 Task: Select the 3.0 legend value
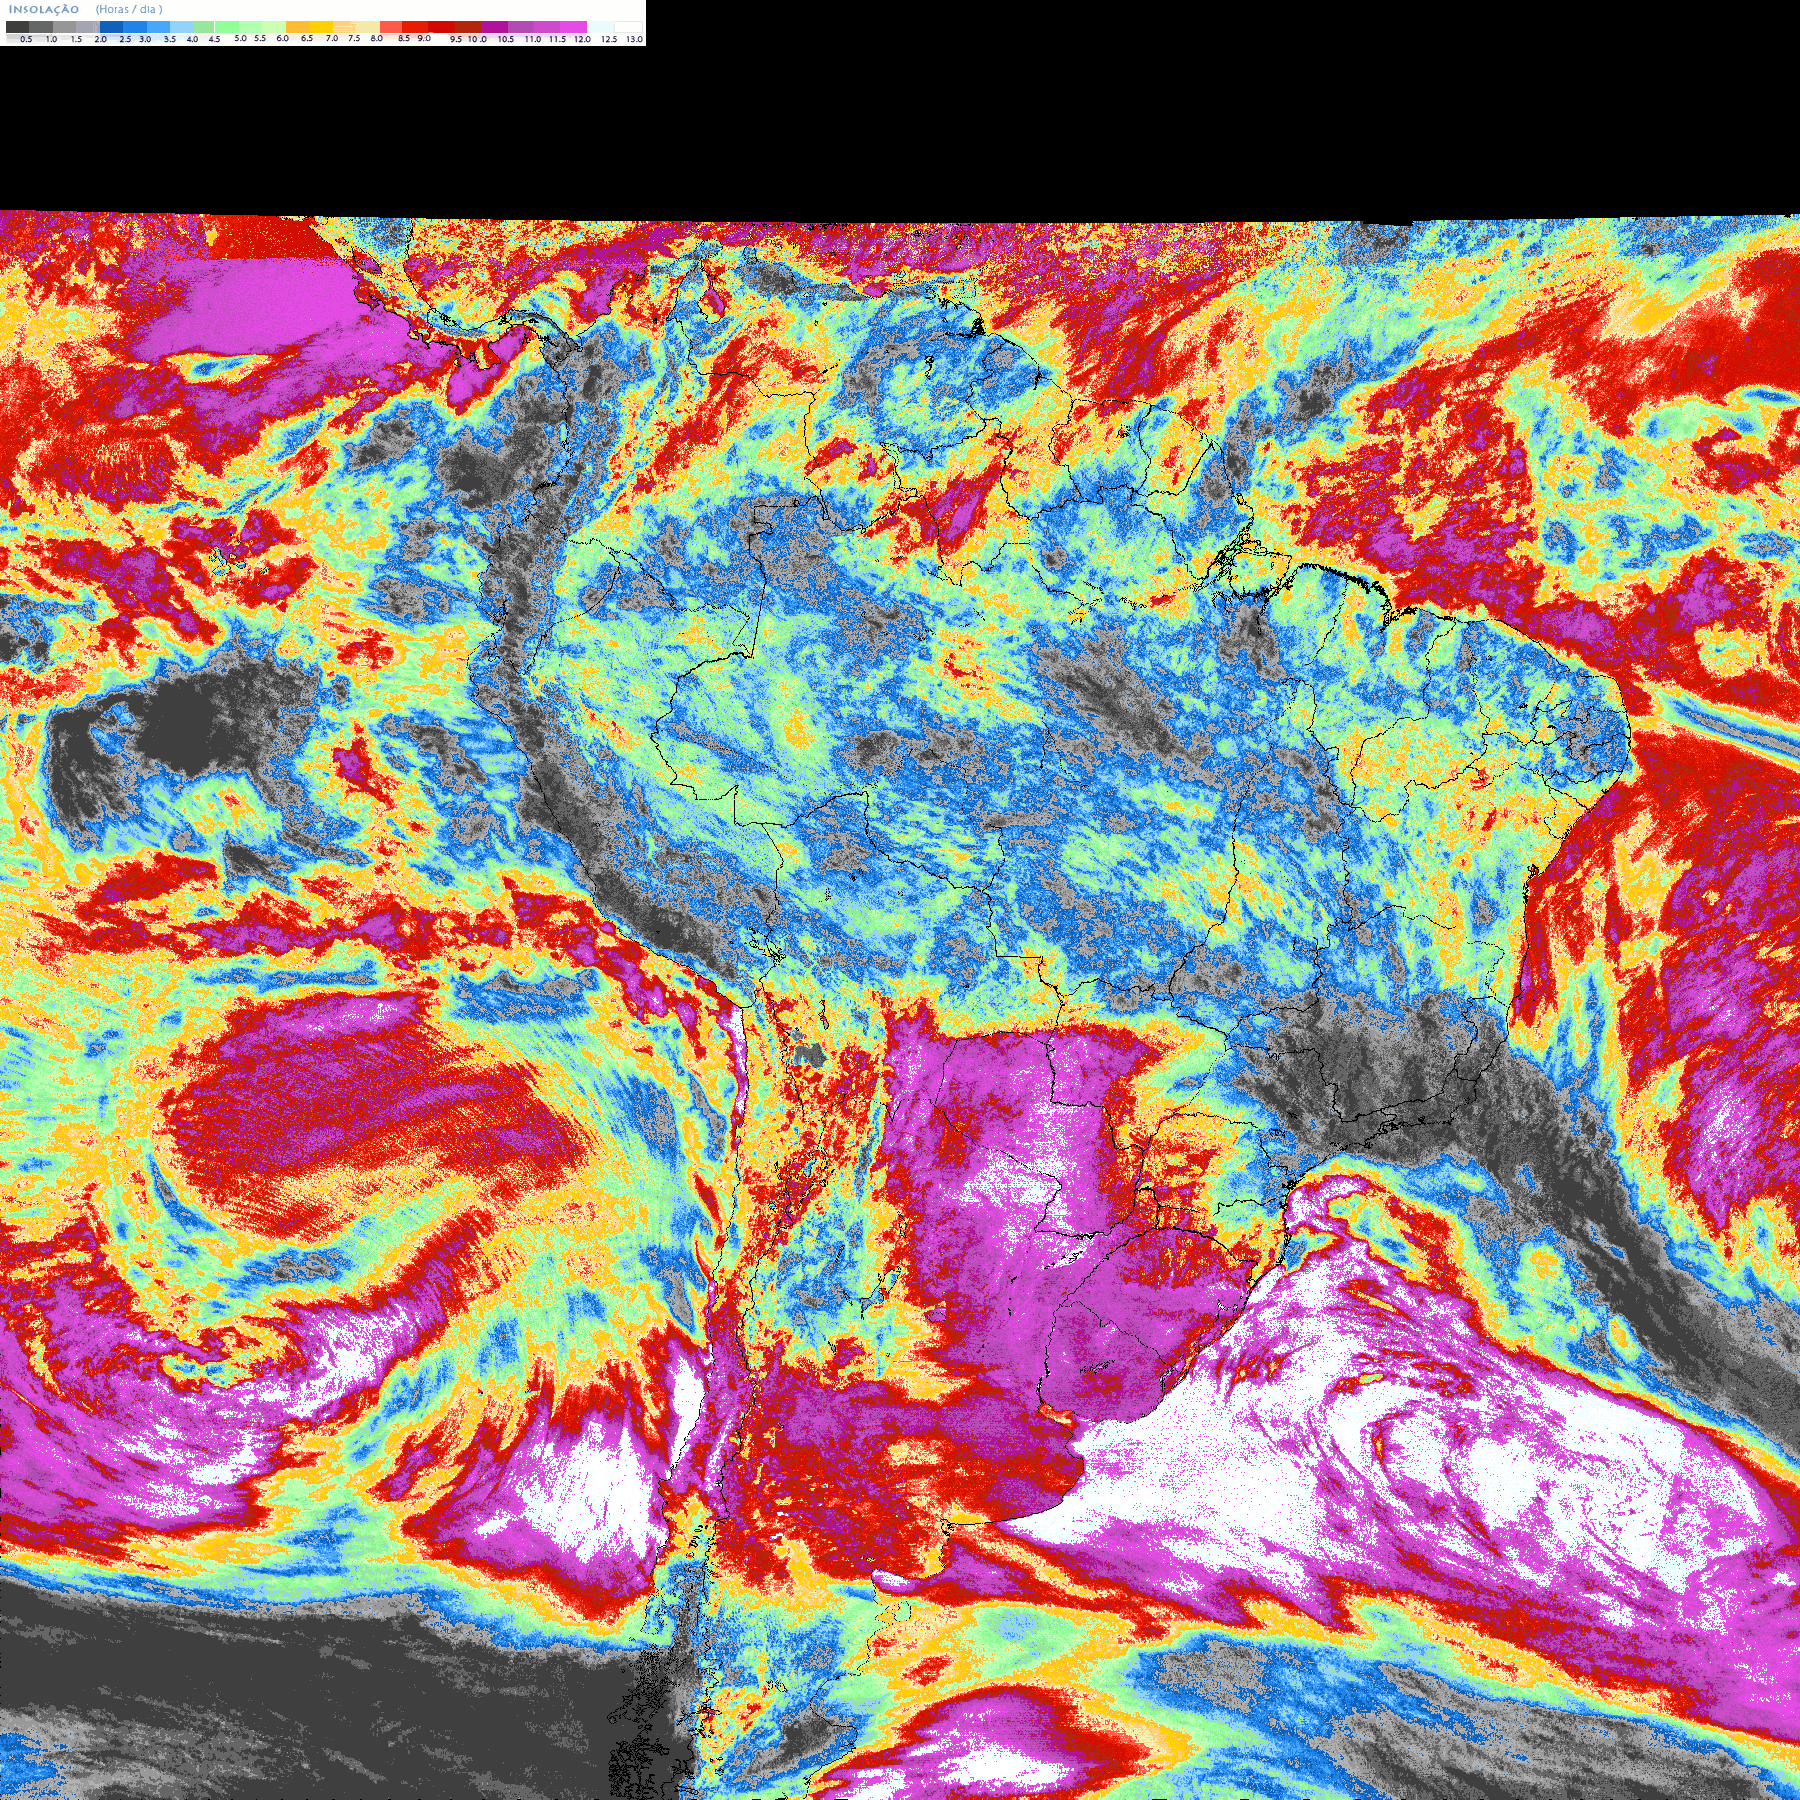point(145,39)
